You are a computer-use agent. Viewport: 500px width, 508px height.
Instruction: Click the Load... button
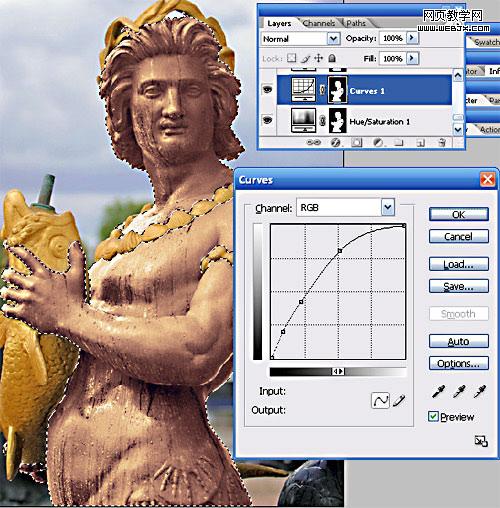[459, 264]
